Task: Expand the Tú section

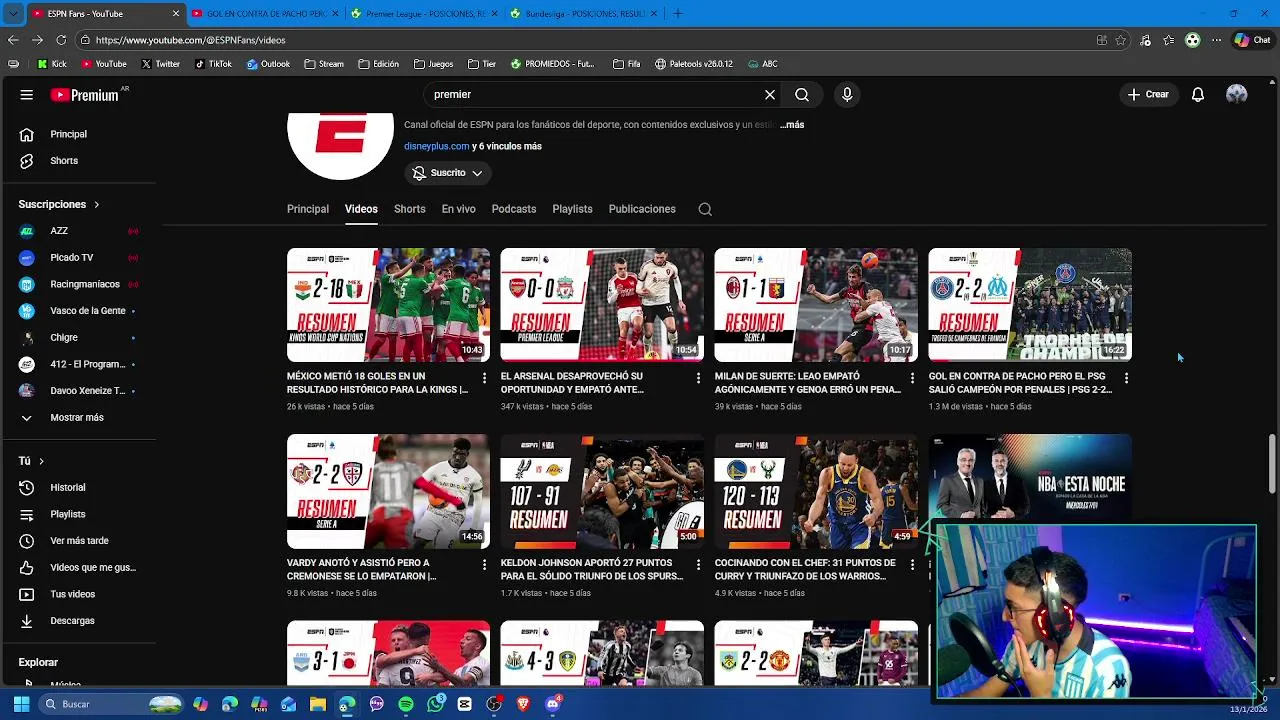Action: 31,461
